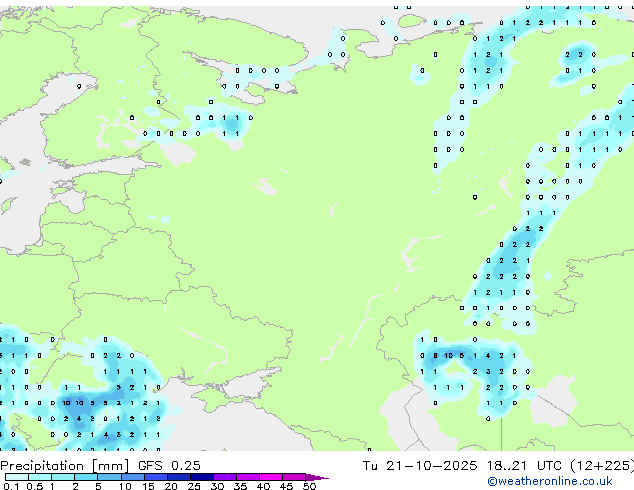634x490 pixels.
Task: Click the '0.5' legend scale label
Action: point(35,486)
